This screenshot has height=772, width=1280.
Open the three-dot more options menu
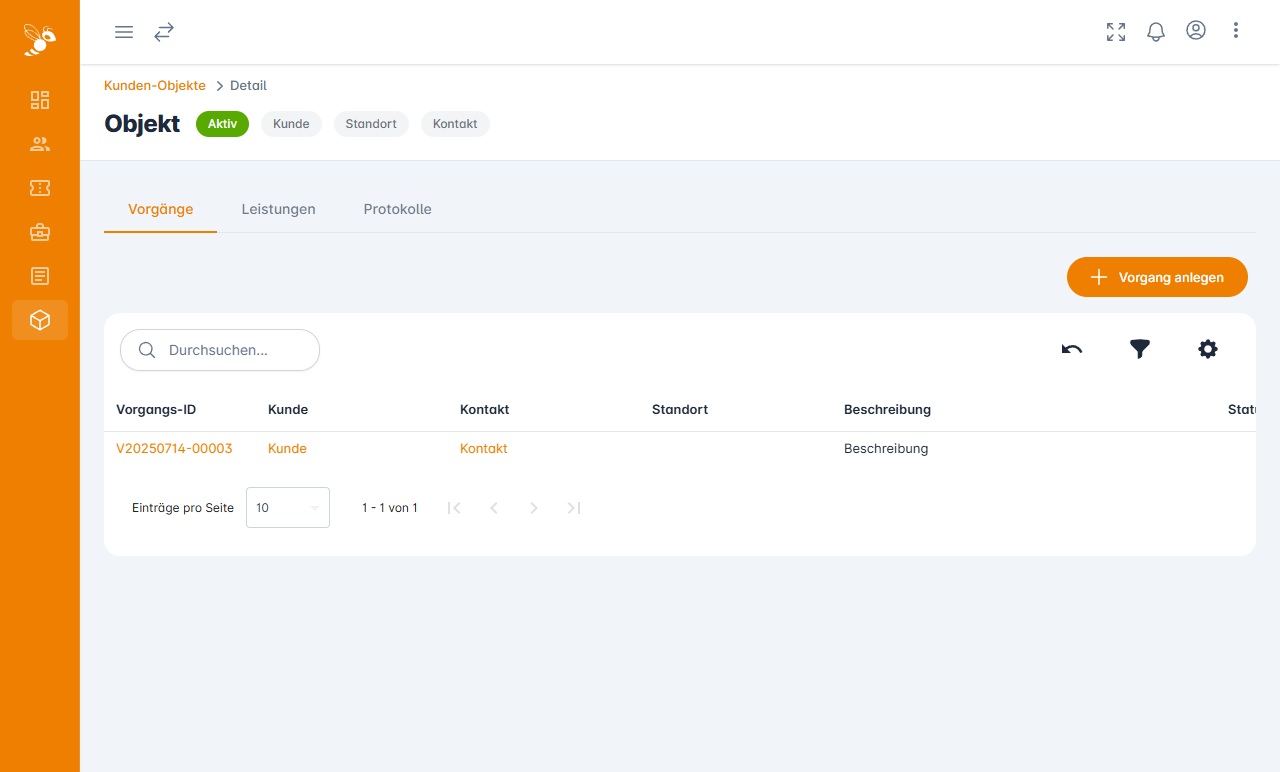click(1236, 31)
